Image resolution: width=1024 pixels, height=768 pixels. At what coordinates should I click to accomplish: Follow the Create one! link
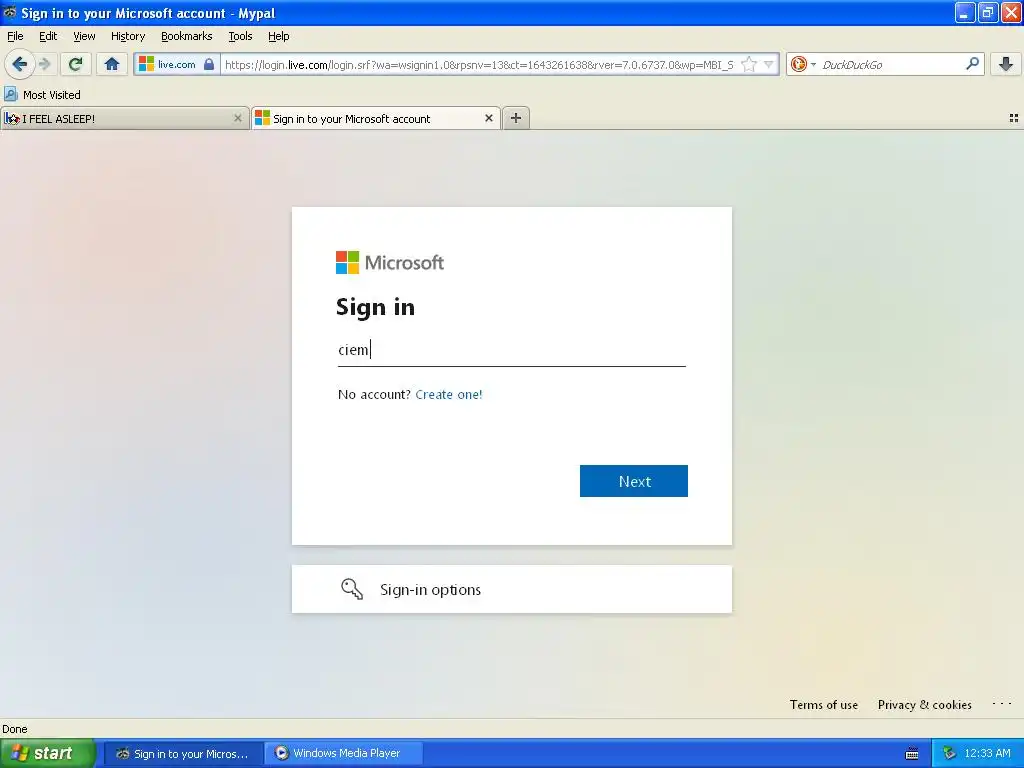(x=449, y=394)
